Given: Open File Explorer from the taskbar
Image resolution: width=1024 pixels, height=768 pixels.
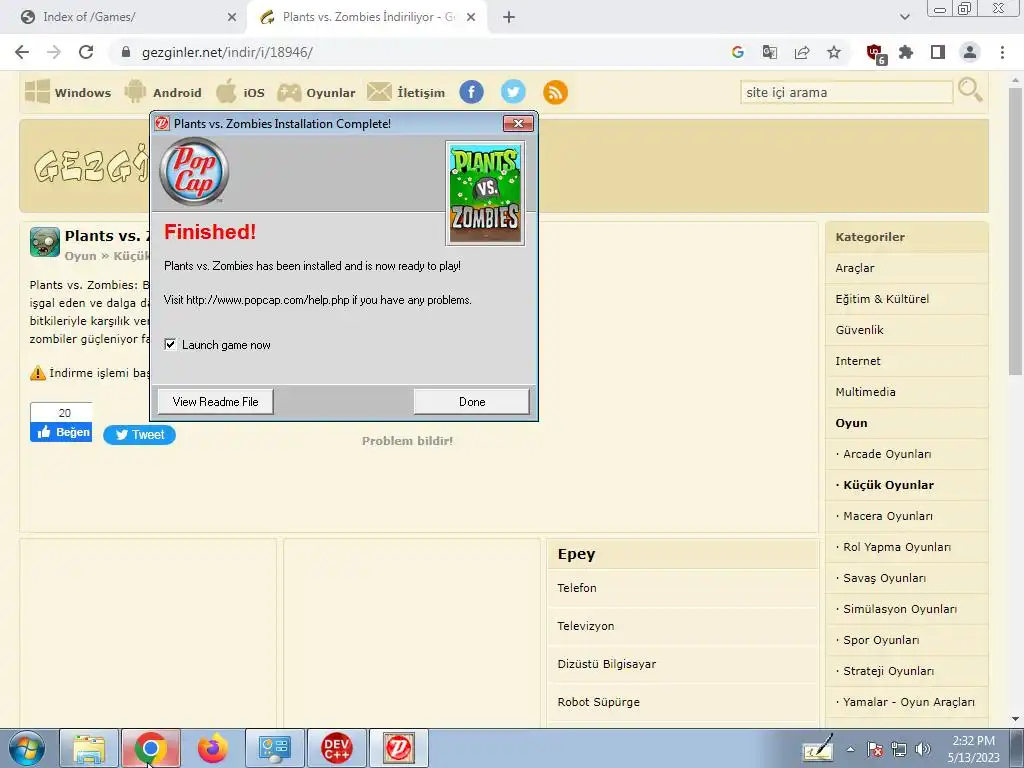Looking at the screenshot, I should [x=89, y=748].
